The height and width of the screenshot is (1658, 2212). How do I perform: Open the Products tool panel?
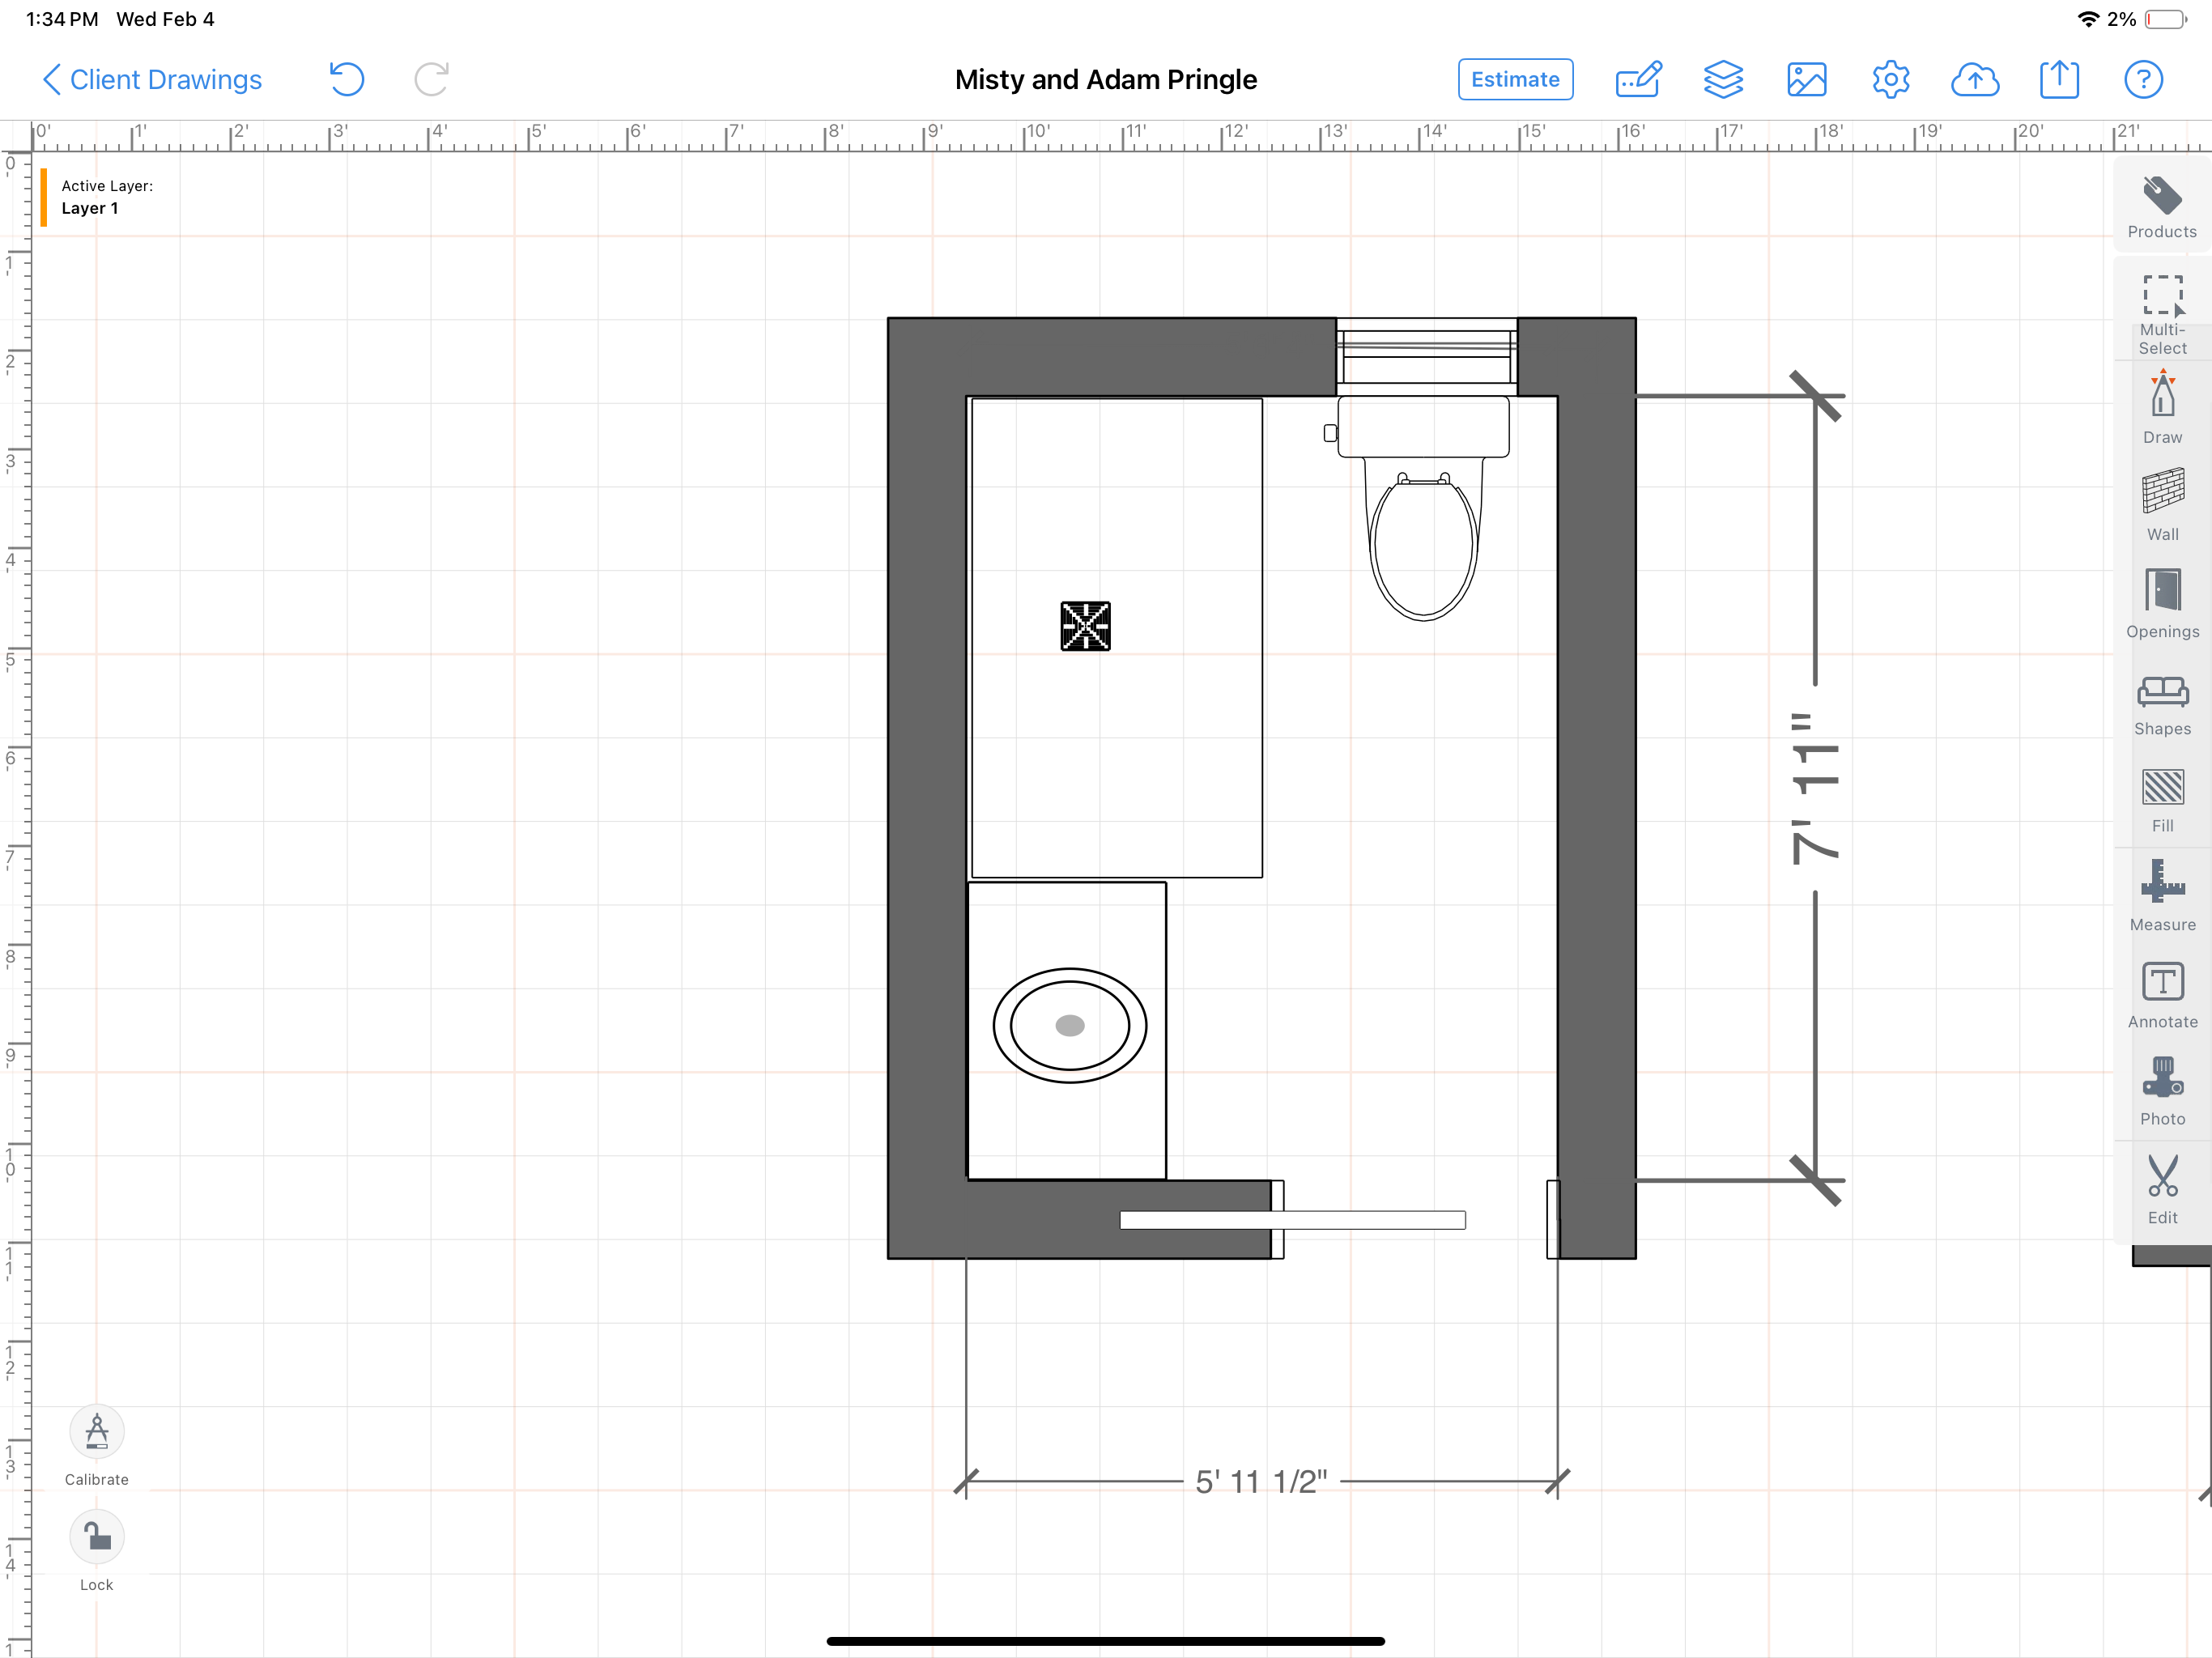coord(2161,206)
